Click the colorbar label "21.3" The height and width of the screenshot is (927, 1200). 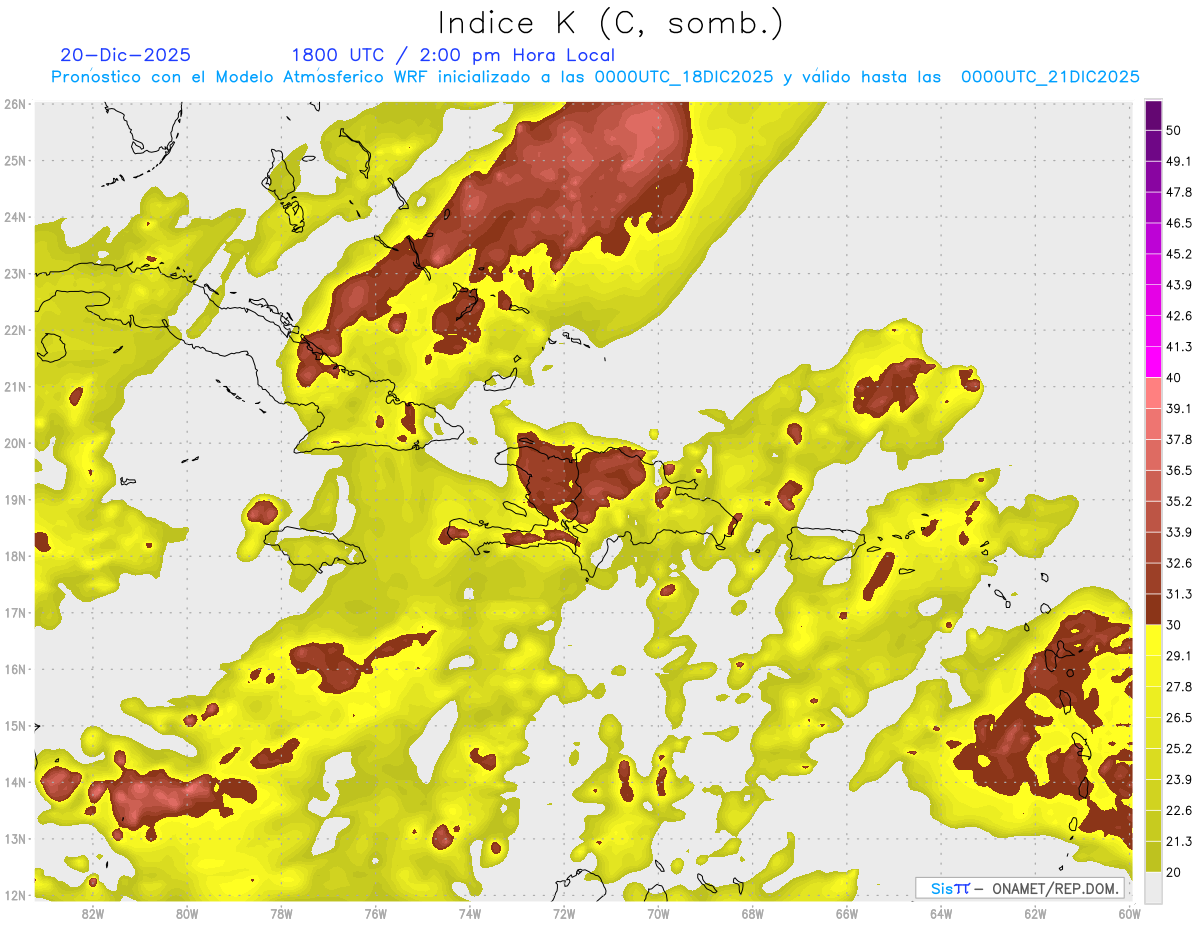(1179, 841)
